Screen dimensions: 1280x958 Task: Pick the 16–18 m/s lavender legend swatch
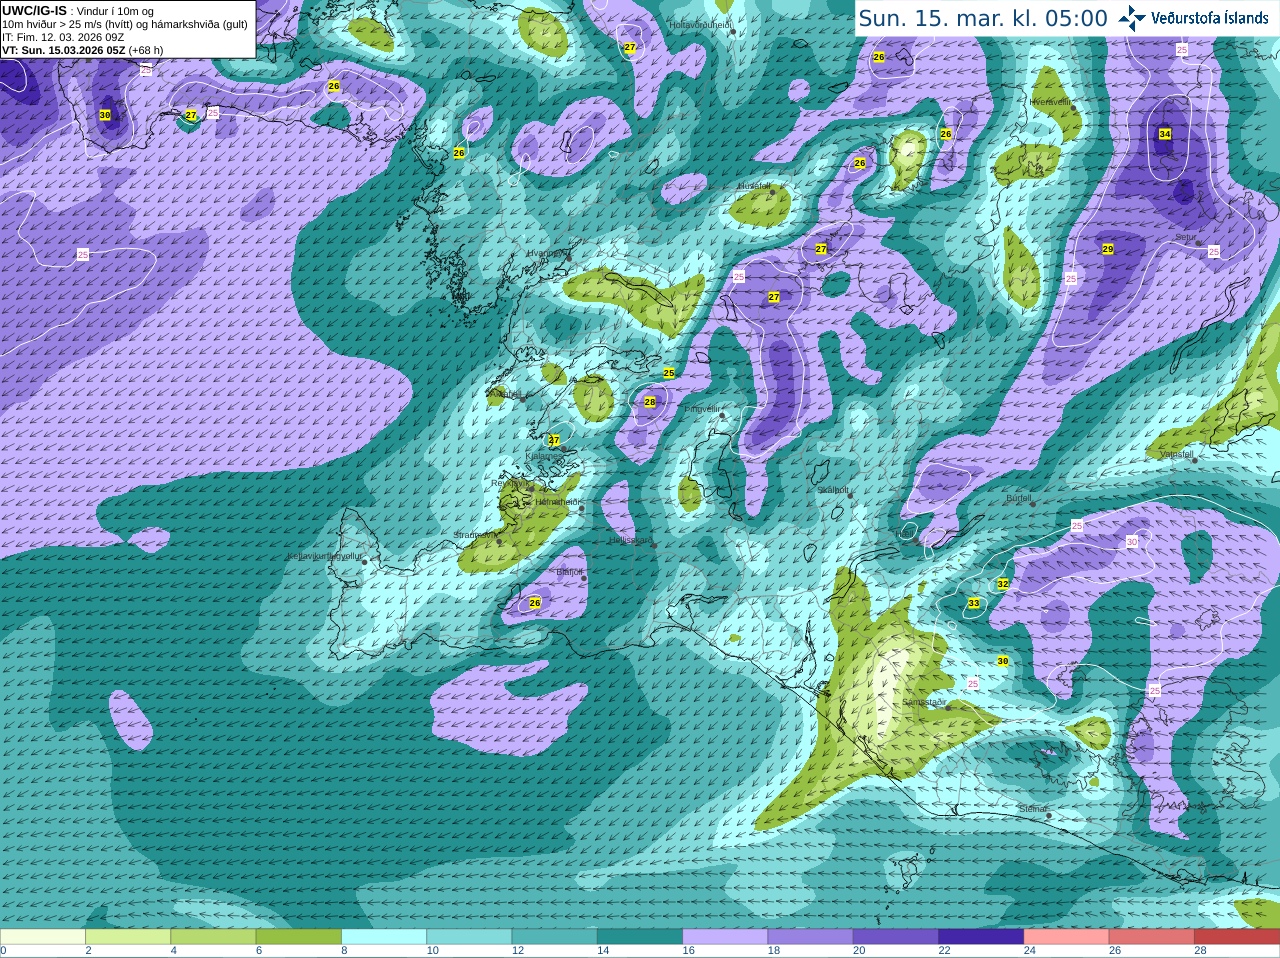[725, 937]
